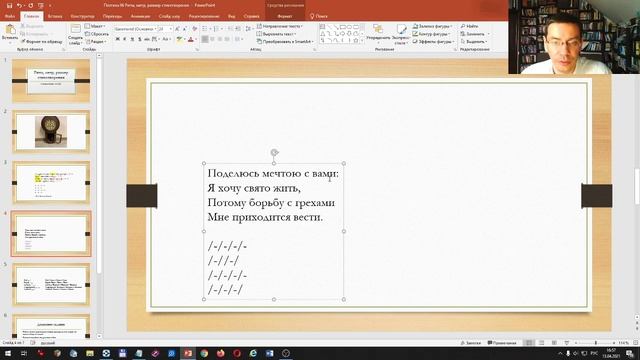Open Firefox from the Windows taskbar
Image resolution: width=640 pixels, height=360 pixels.
pyautogui.click(x=220, y=353)
